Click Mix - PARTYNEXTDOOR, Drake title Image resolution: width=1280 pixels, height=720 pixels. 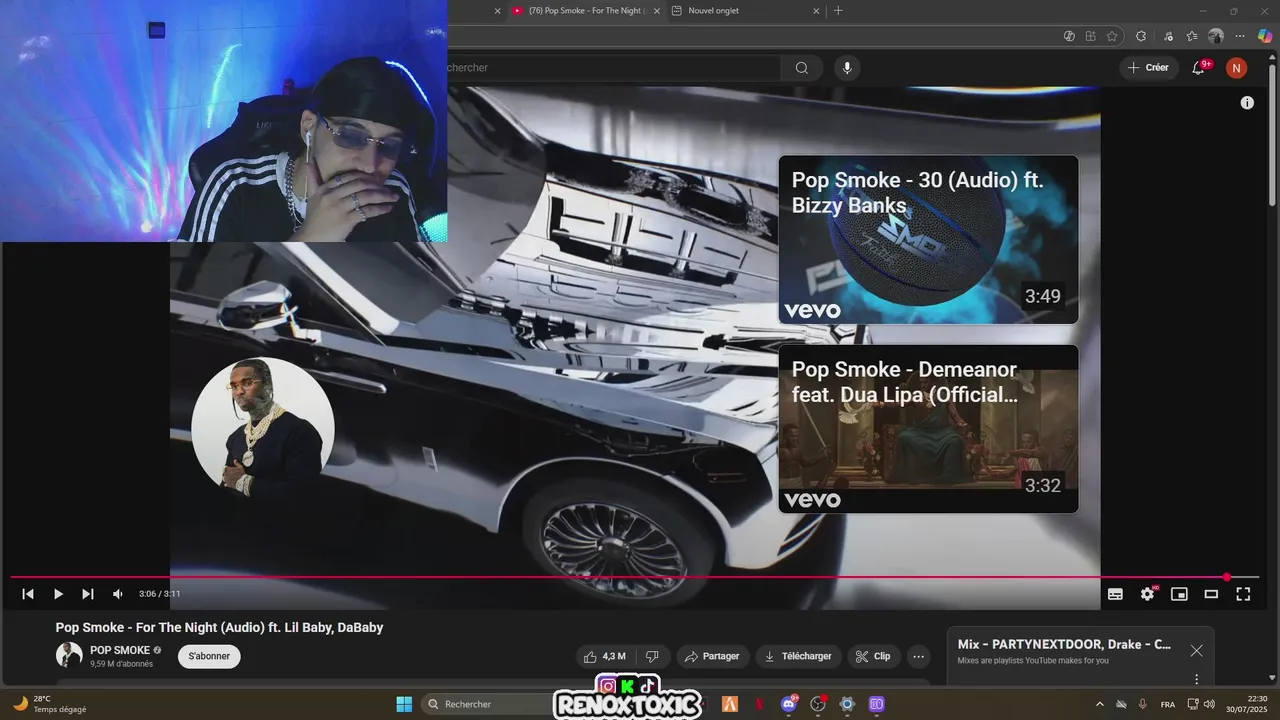pos(1064,644)
